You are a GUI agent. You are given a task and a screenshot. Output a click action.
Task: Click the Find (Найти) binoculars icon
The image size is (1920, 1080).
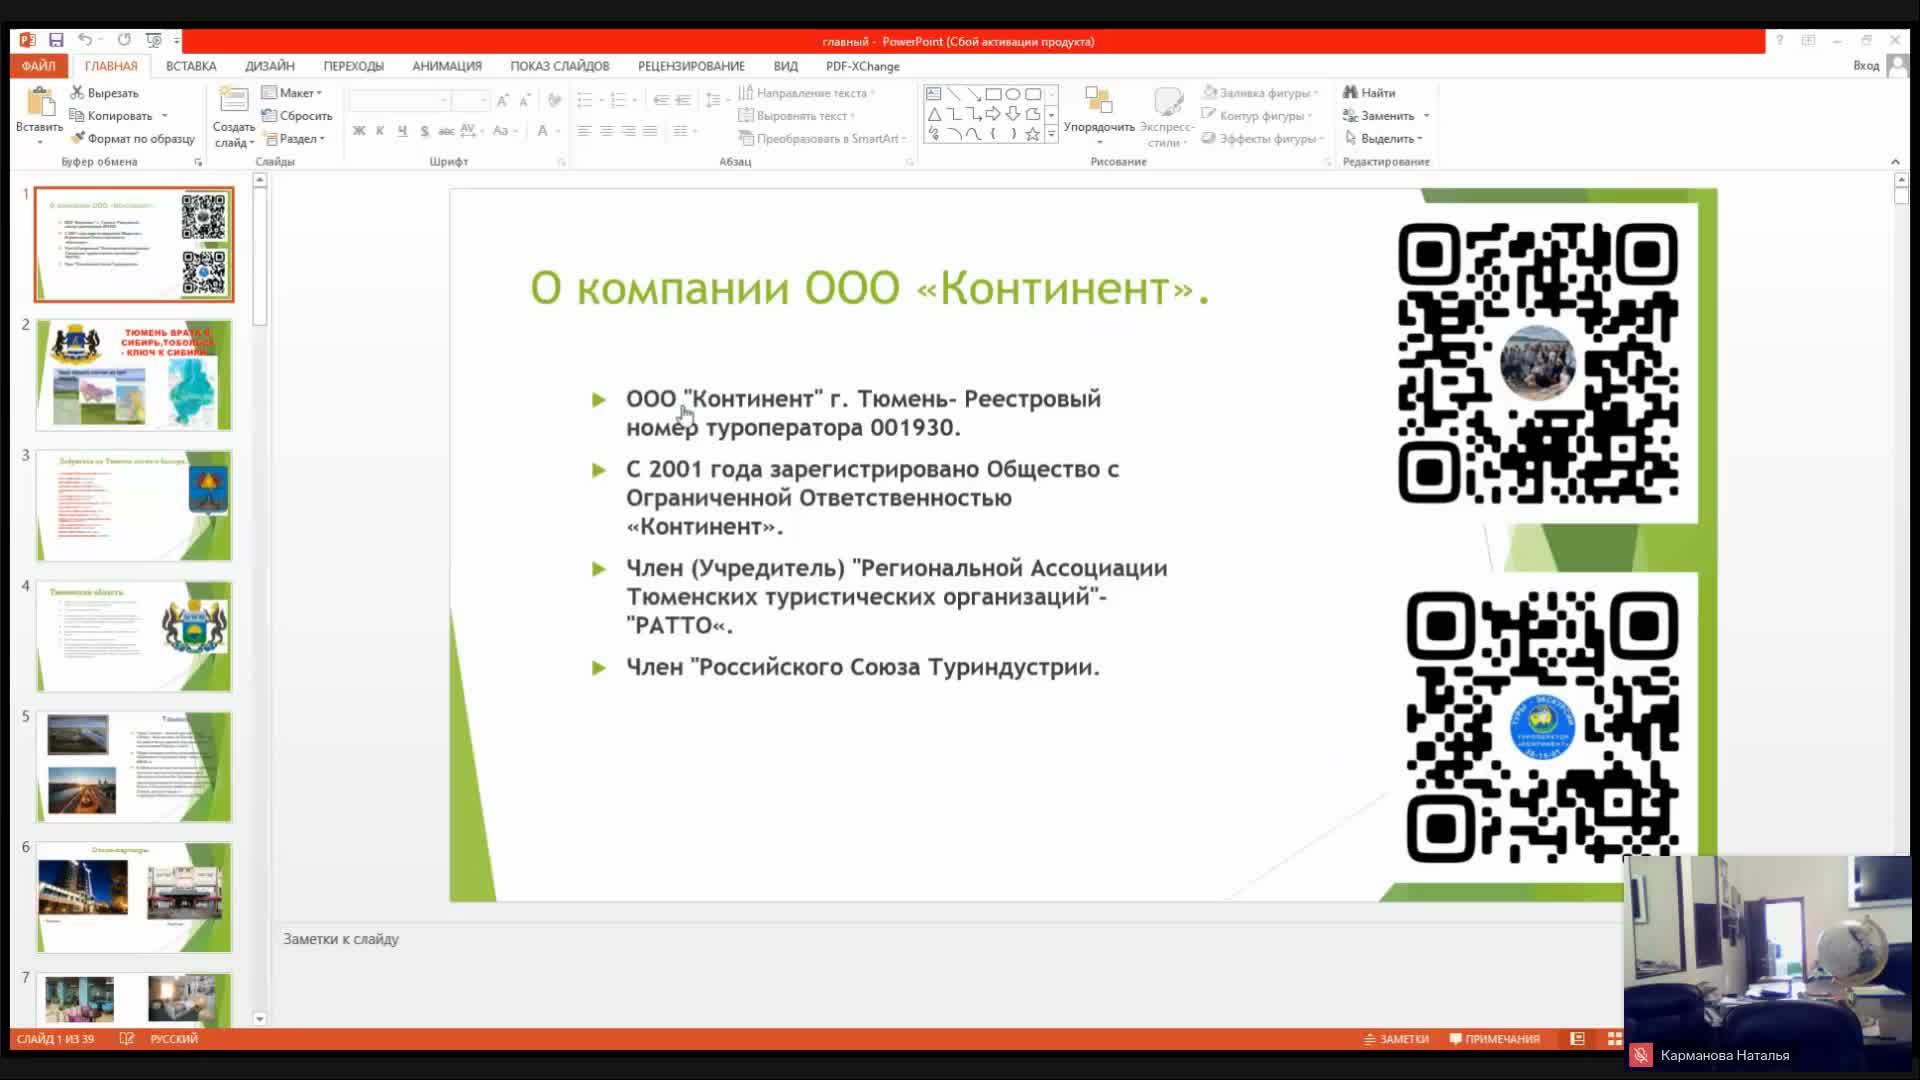click(x=1350, y=92)
